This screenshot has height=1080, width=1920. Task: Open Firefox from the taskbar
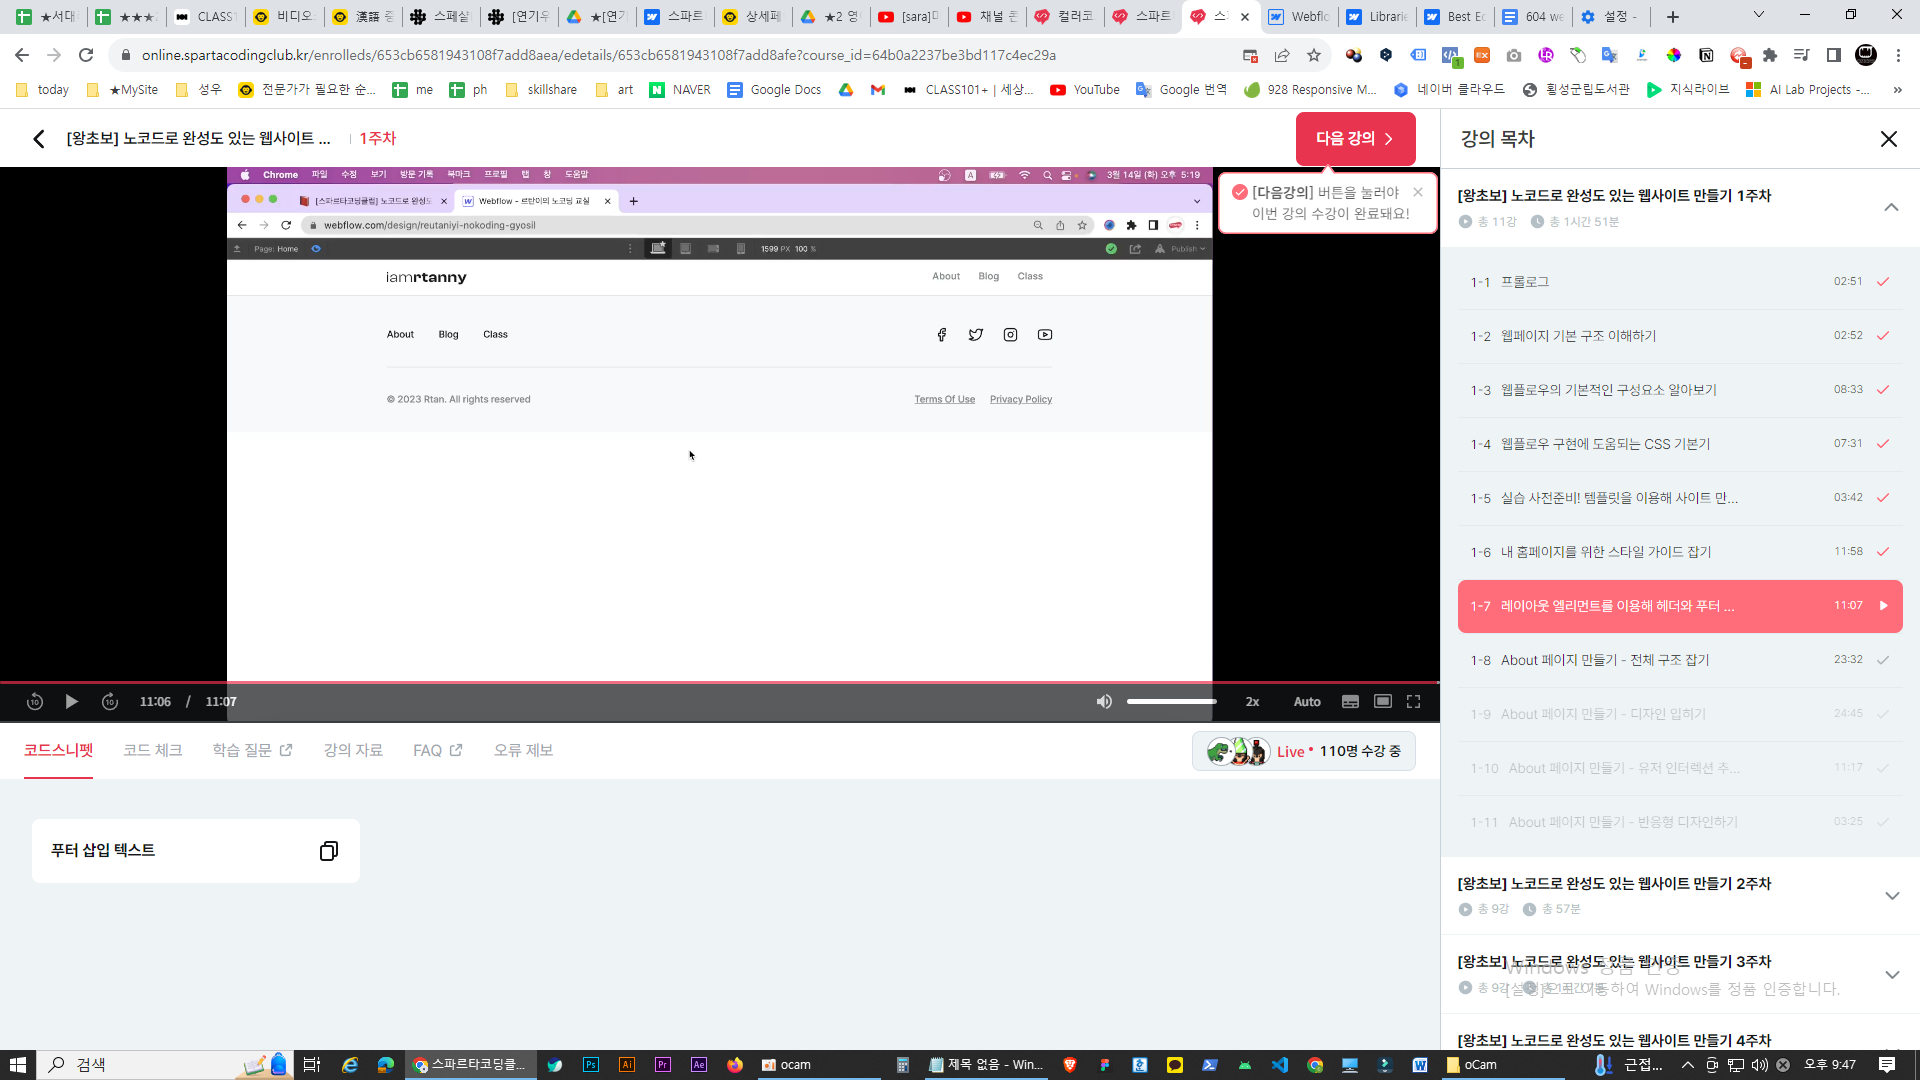tap(735, 1065)
